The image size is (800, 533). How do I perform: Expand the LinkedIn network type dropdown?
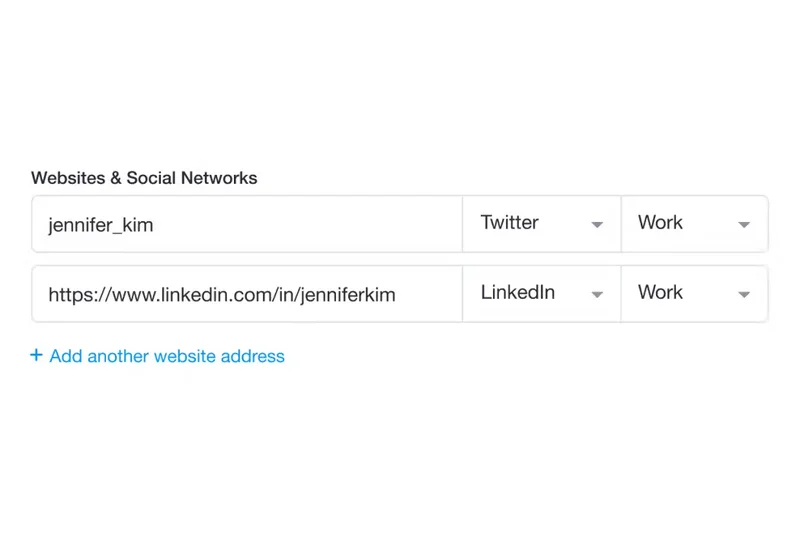541,294
